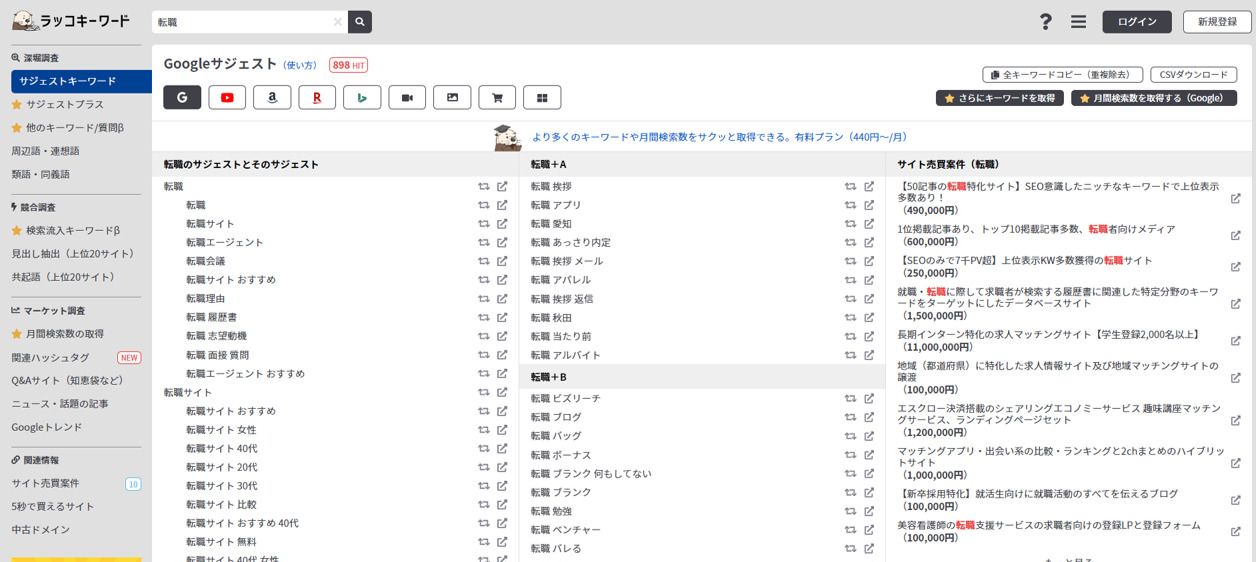This screenshot has height=562, width=1256.
Task: Select 周辺語・連想語 in sidebar
Action: (x=45, y=151)
